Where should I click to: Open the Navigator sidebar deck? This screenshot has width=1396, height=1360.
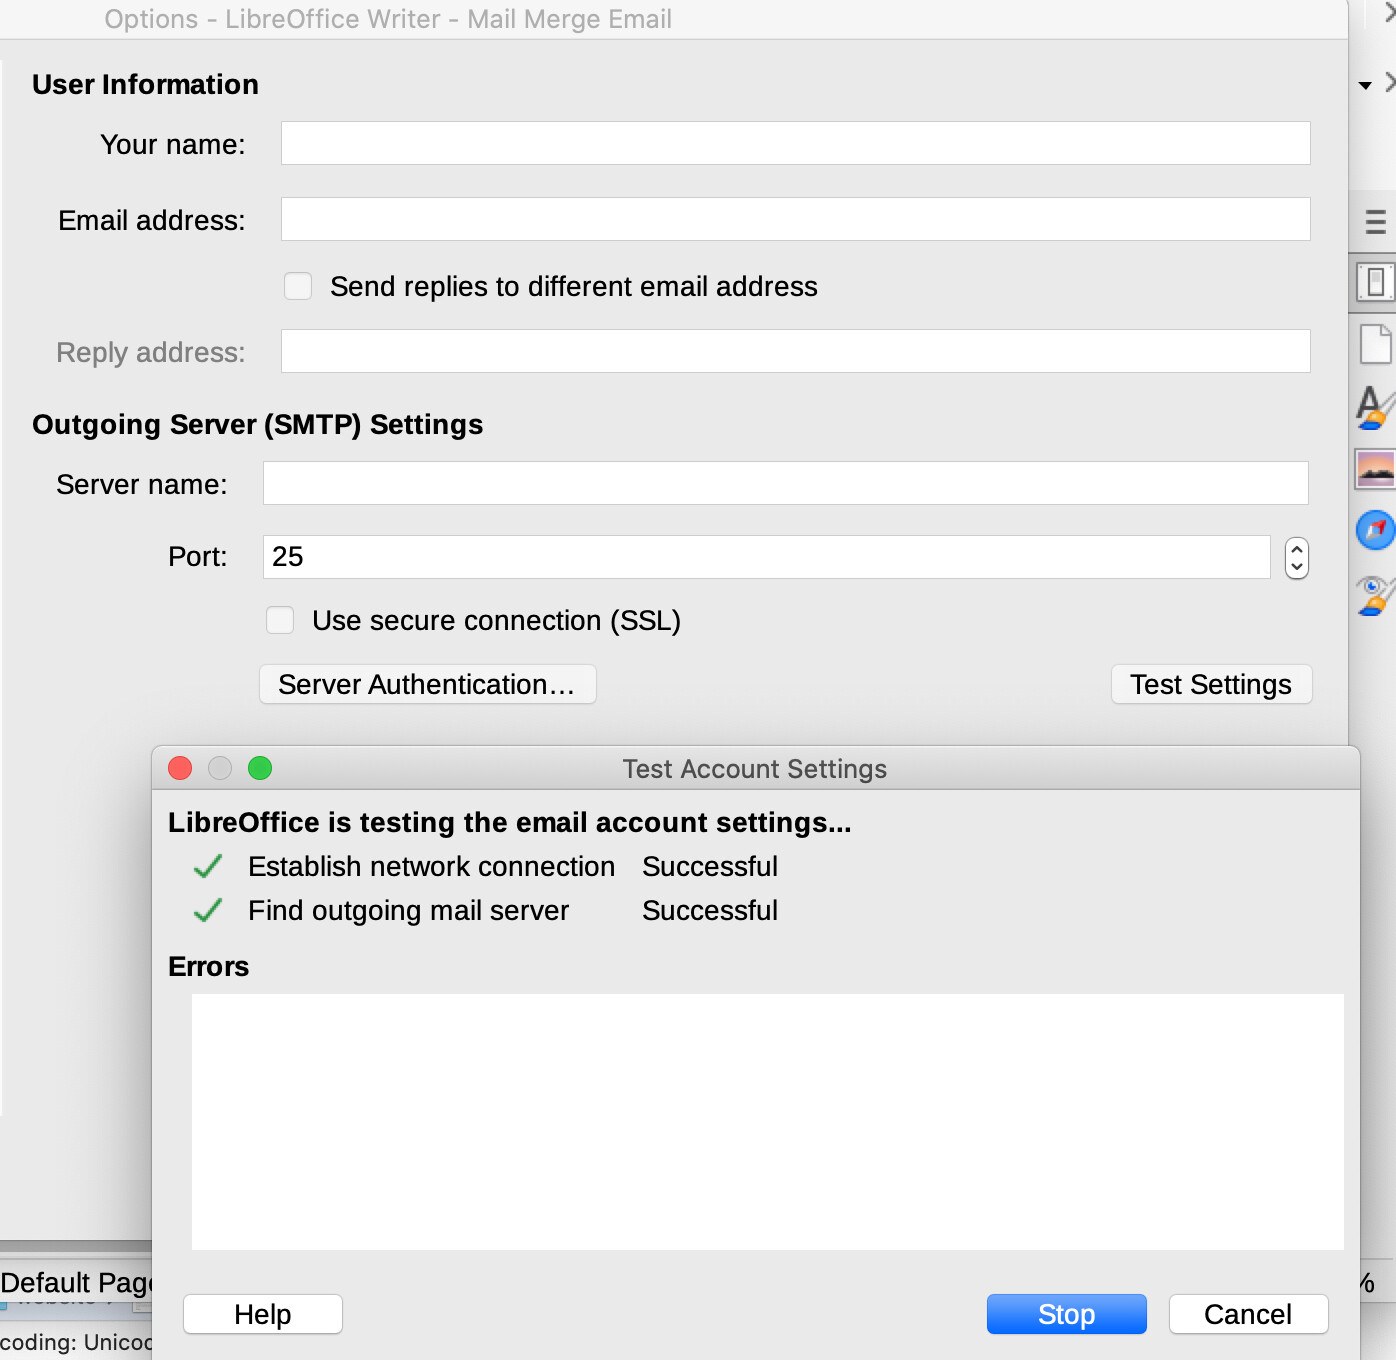pyautogui.click(x=1375, y=530)
